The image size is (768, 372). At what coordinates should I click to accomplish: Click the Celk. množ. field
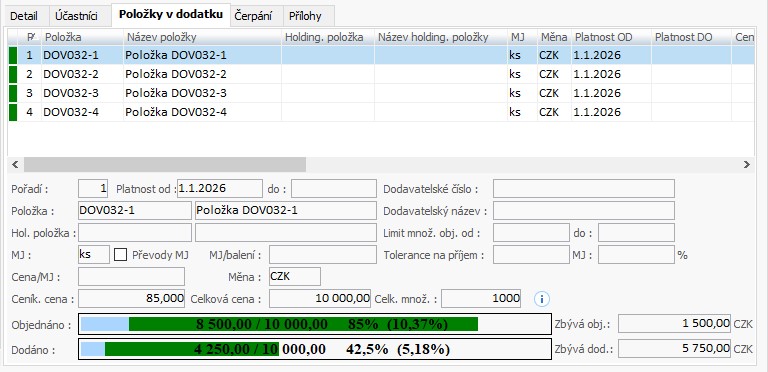click(x=481, y=299)
